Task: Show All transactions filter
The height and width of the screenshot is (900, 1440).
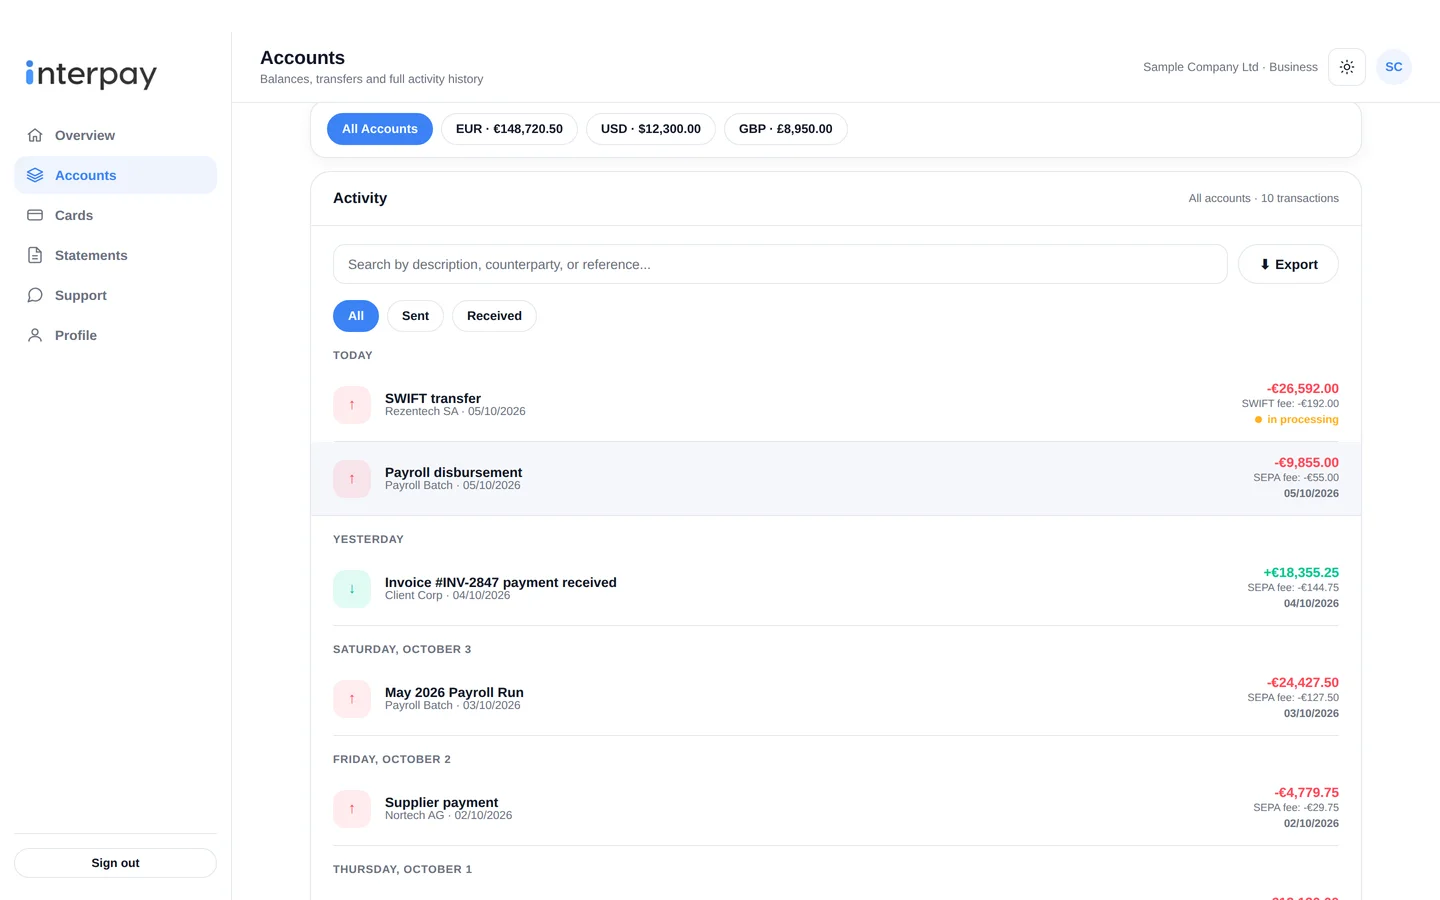Action: pos(356,316)
